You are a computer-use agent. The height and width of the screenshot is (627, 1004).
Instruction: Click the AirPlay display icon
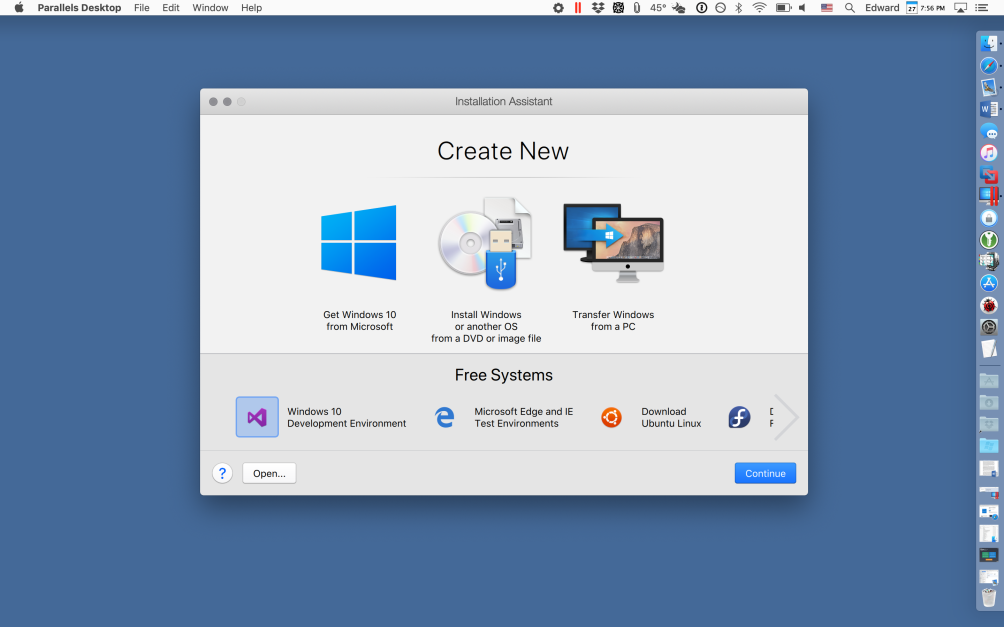(960, 8)
